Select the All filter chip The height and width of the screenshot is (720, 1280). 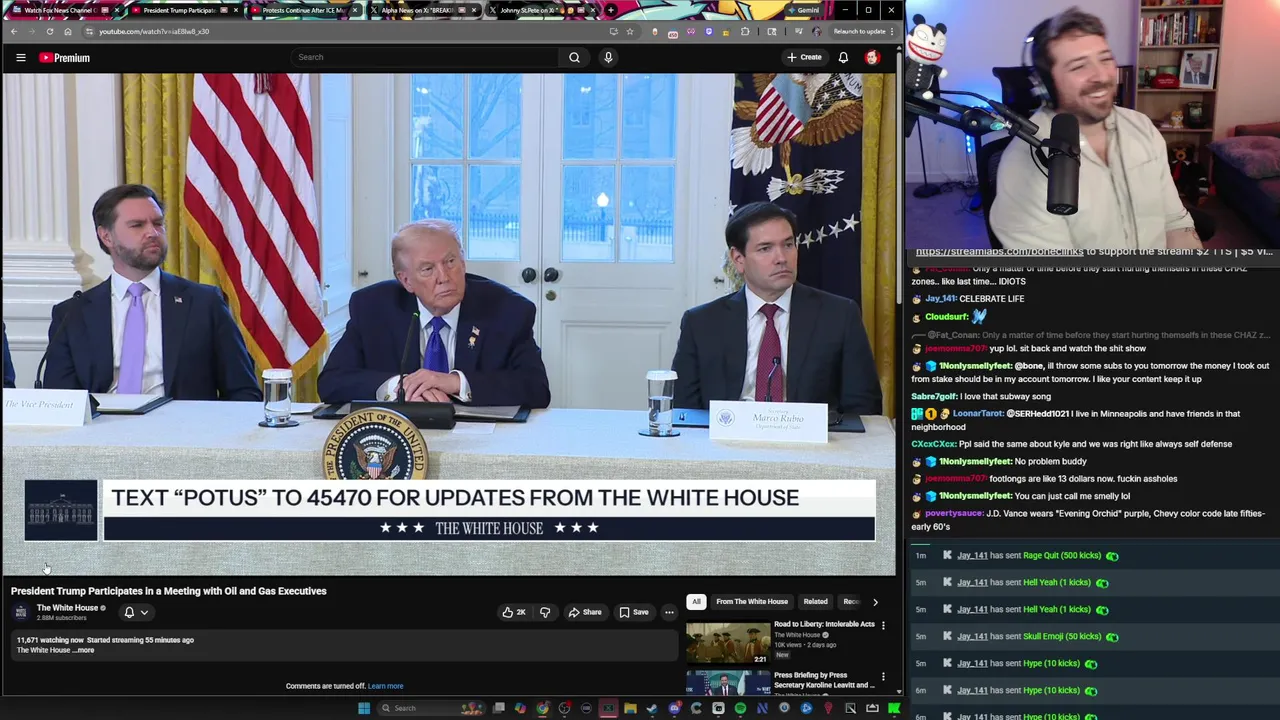[x=696, y=601]
